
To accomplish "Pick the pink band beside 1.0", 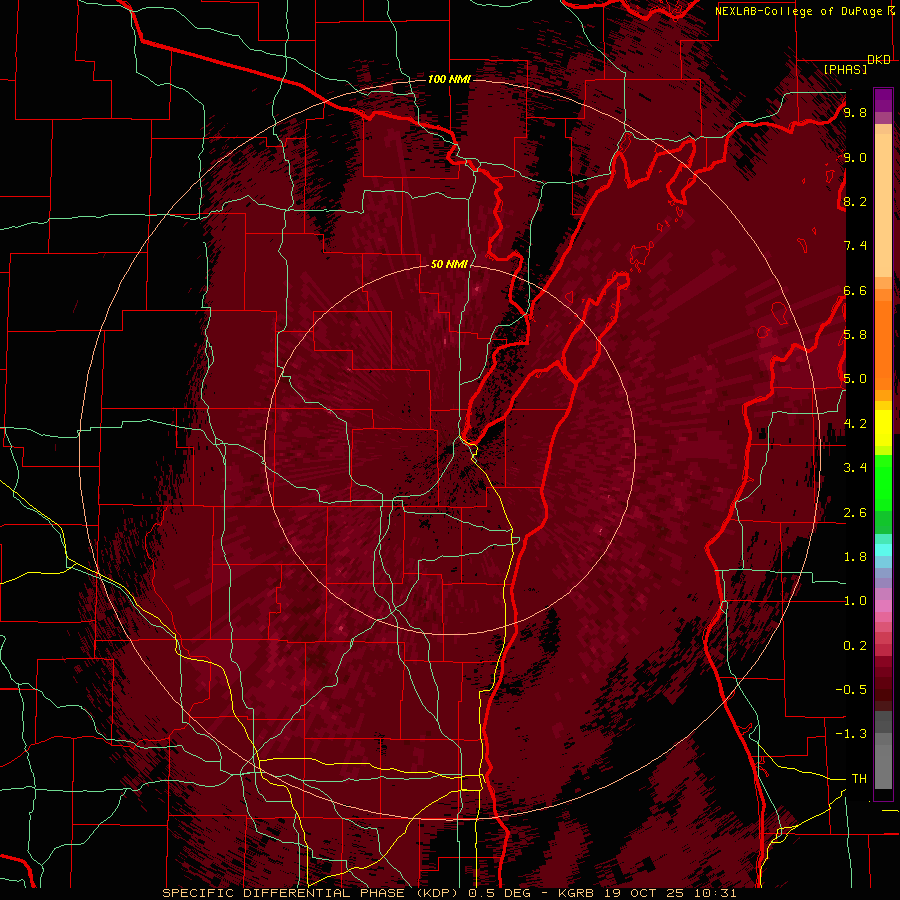I will coord(883,605).
